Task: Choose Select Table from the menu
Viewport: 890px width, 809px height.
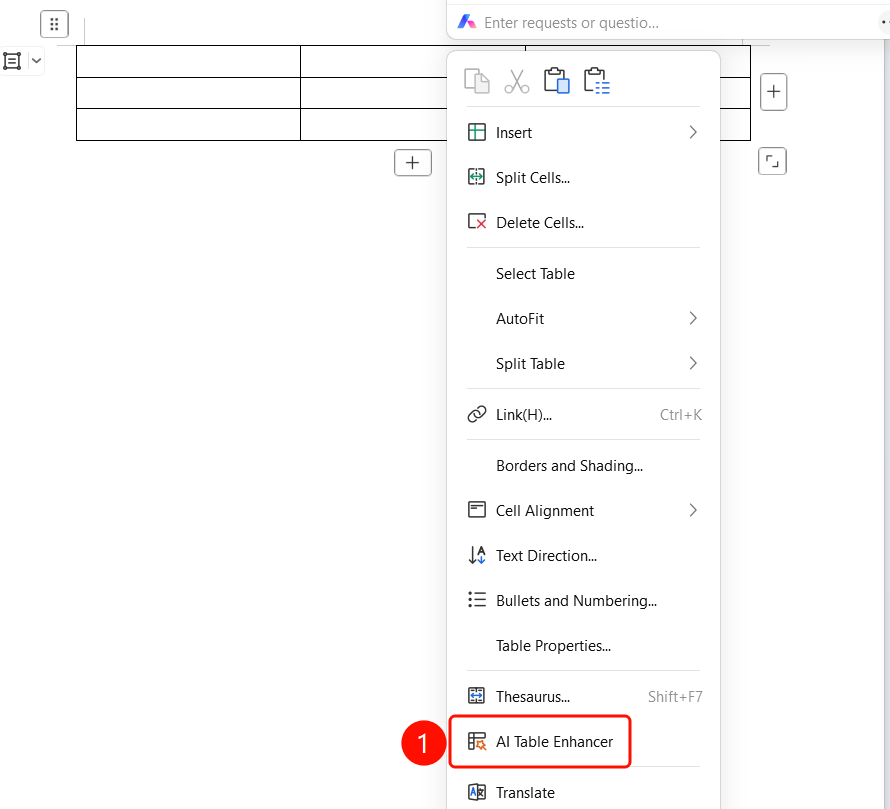Action: [x=583, y=274]
